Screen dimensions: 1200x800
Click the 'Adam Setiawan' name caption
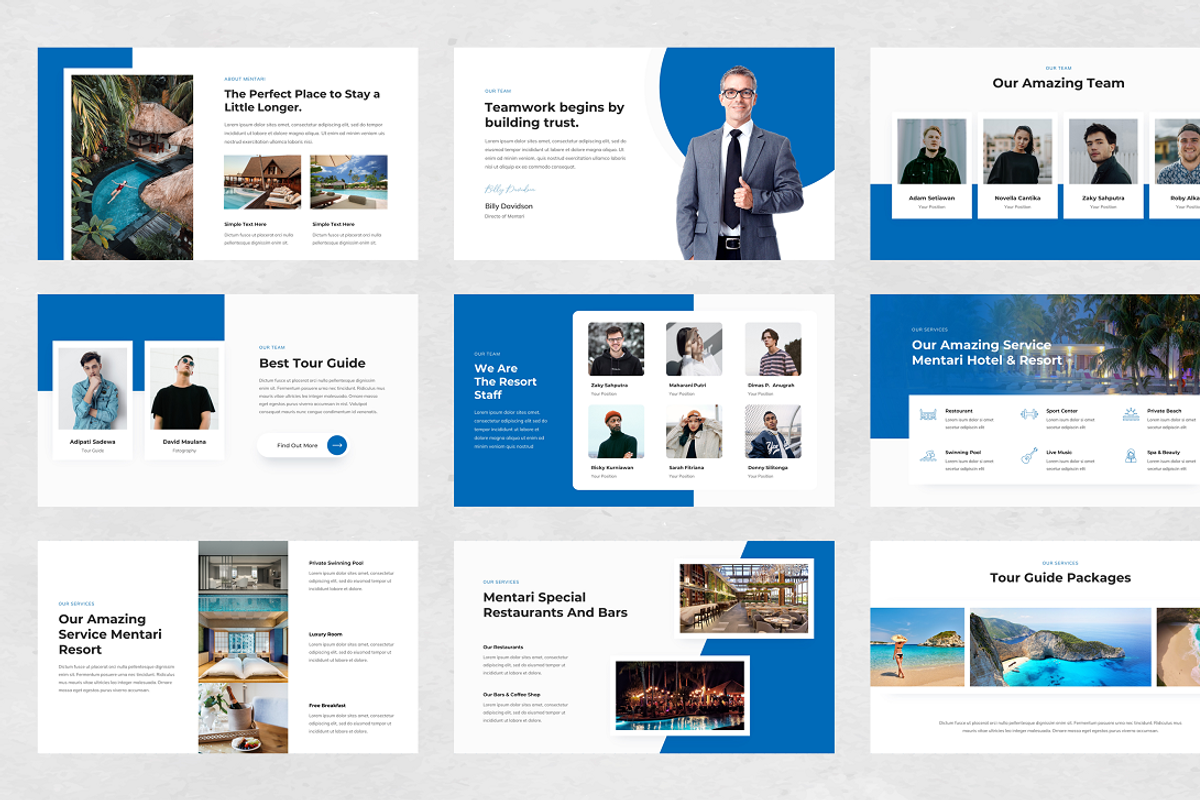click(x=932, y=198)
